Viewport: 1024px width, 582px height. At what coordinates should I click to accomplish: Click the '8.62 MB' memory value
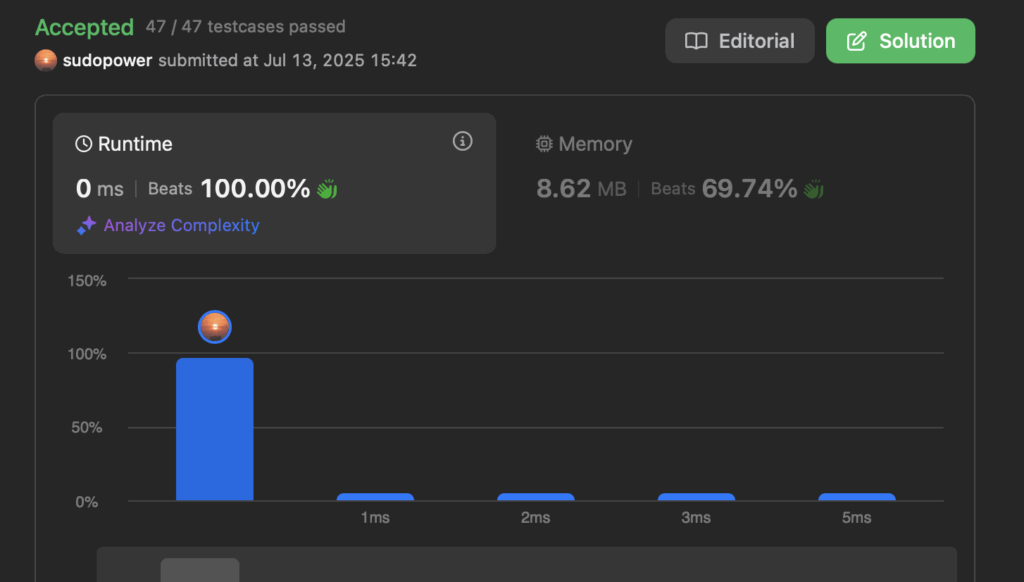tap(581, 189)
